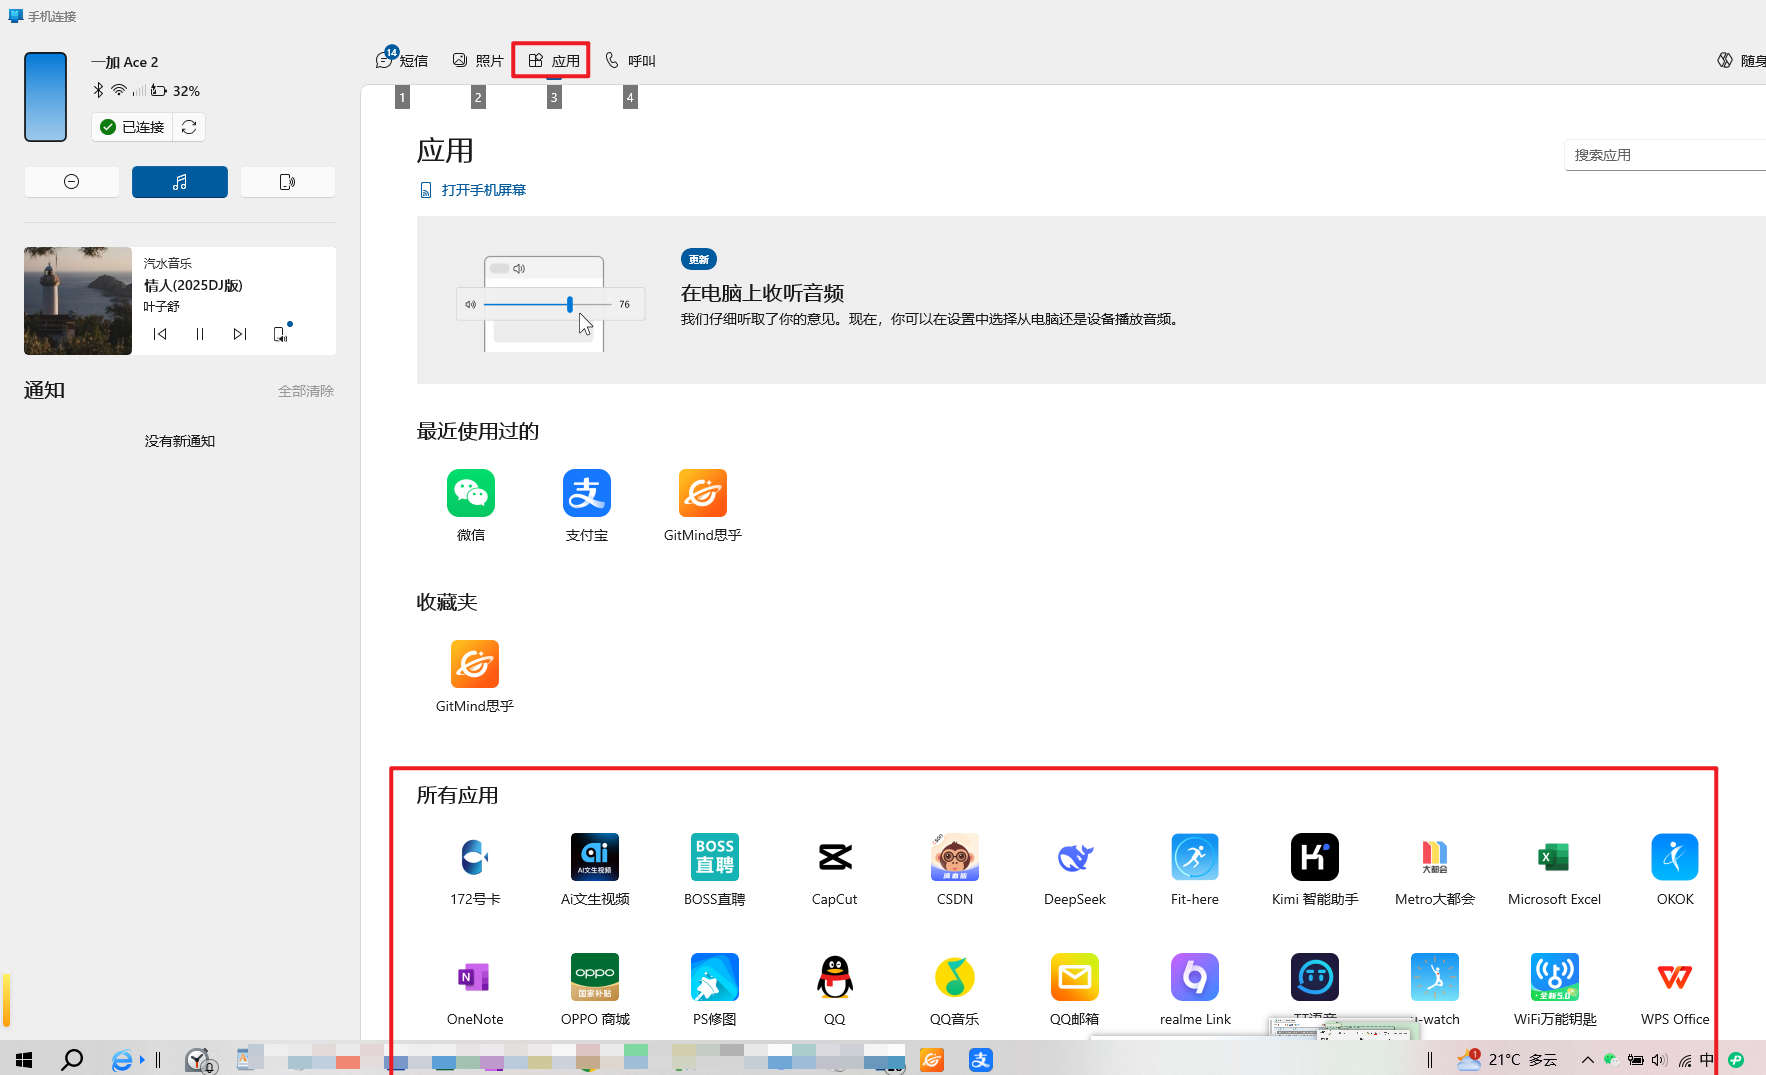The height and width of the screenshot is (1075, 1766).
Task: Launch PS修图 app
Action: pos(715,977)
